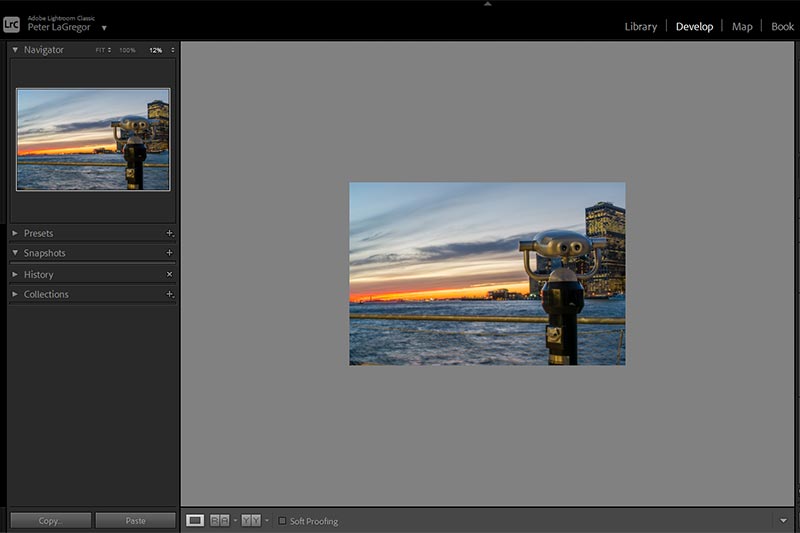Screen dimensions: 800x533
Task: Open the toolbar options arrow at right
Action: [783, 521]
